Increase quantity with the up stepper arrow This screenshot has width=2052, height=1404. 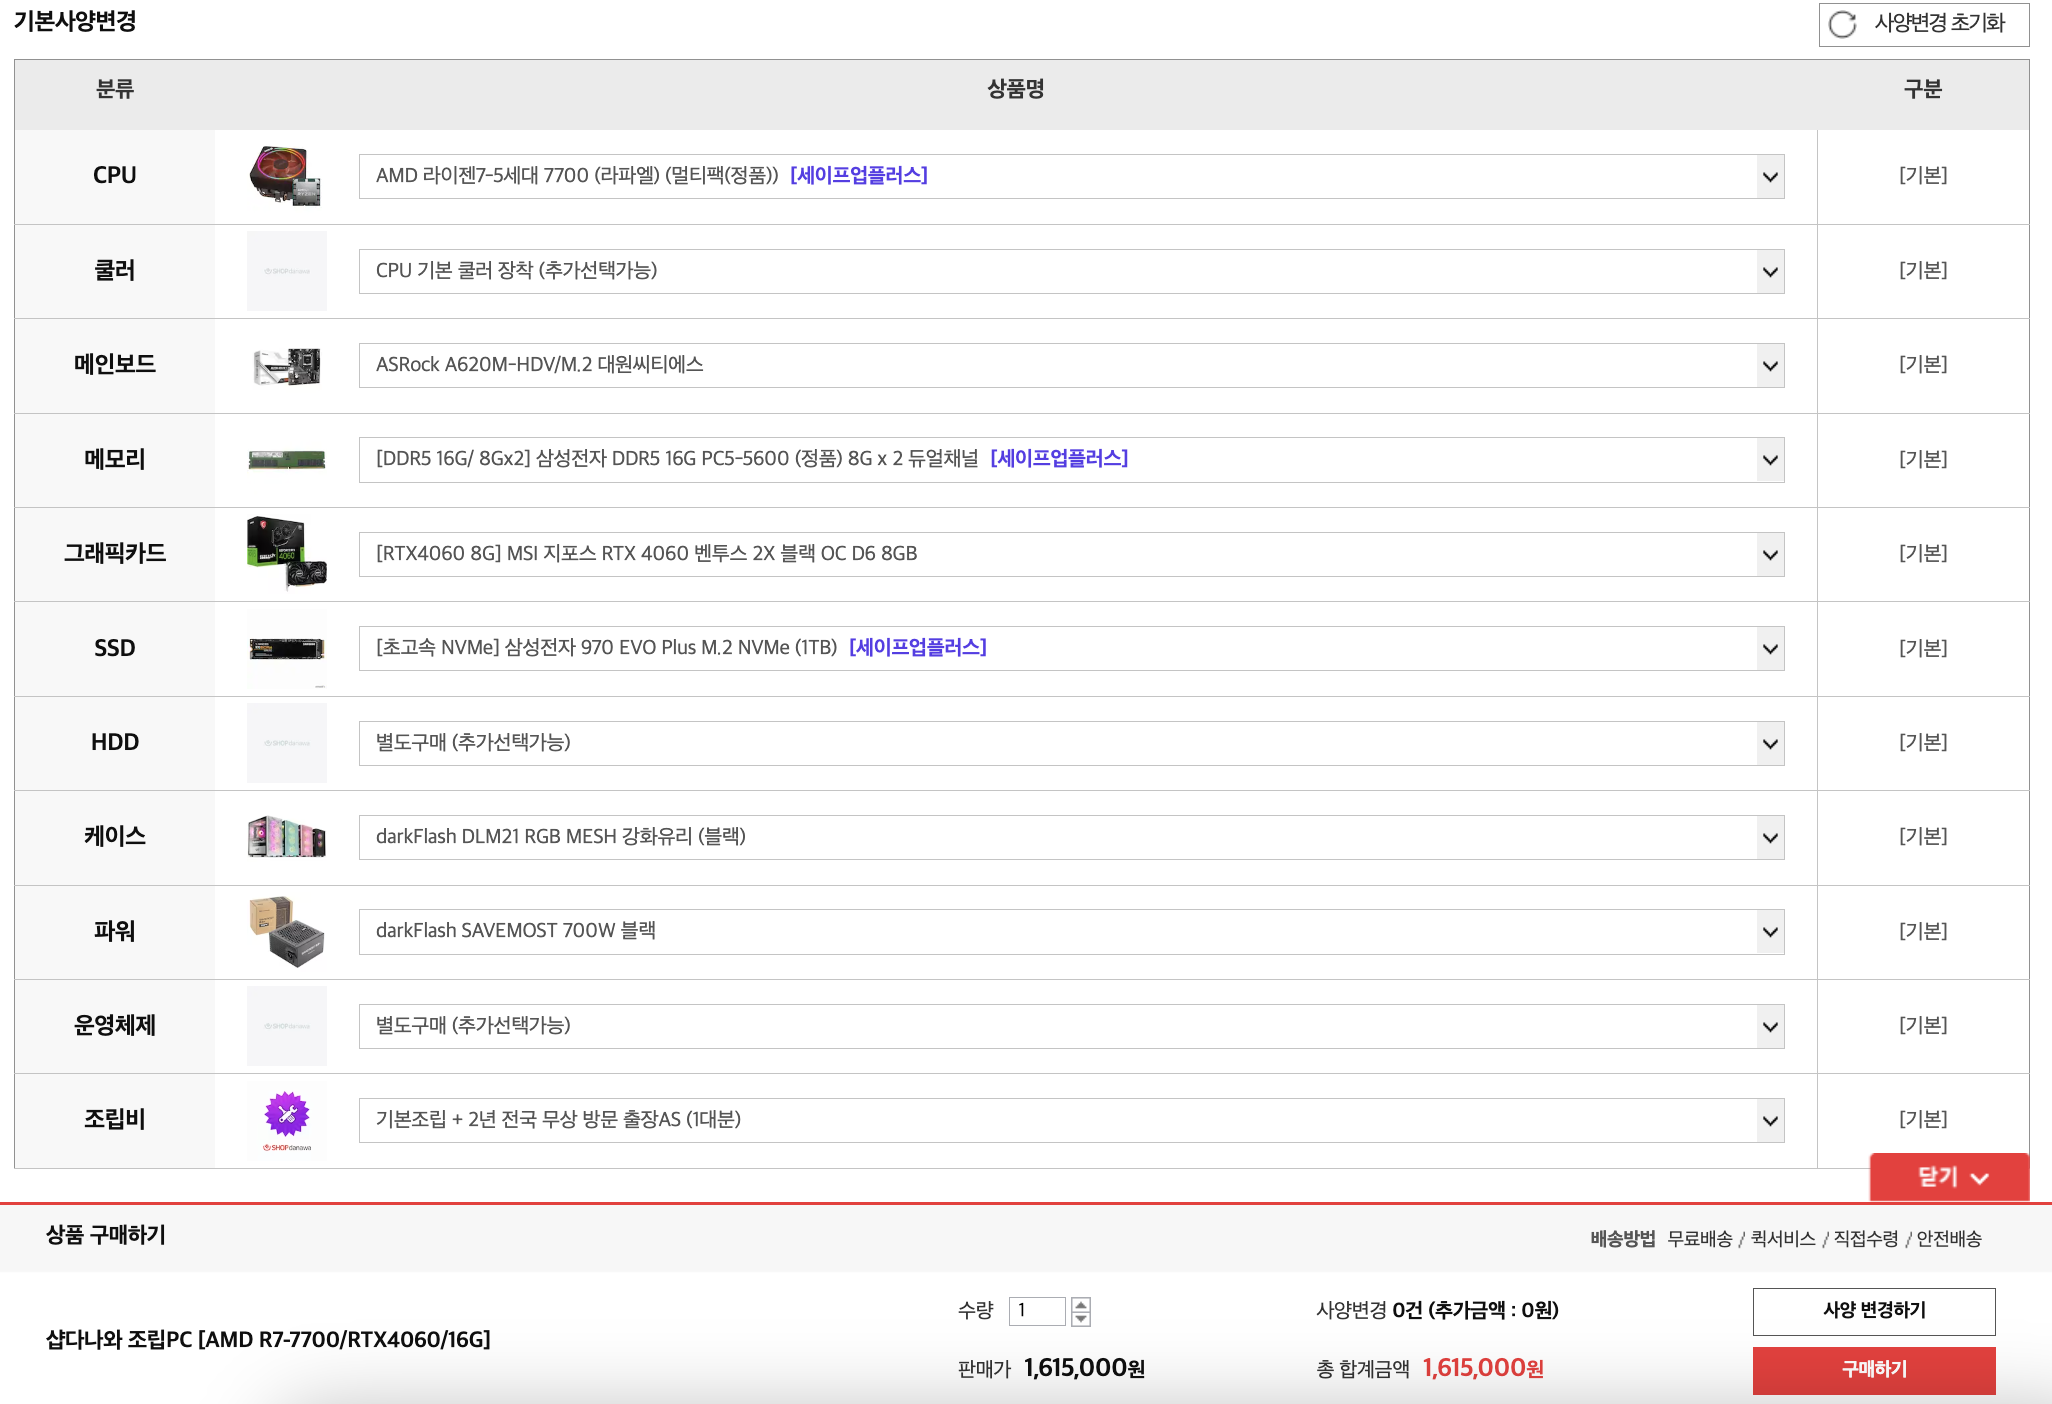(1080, 1303)
